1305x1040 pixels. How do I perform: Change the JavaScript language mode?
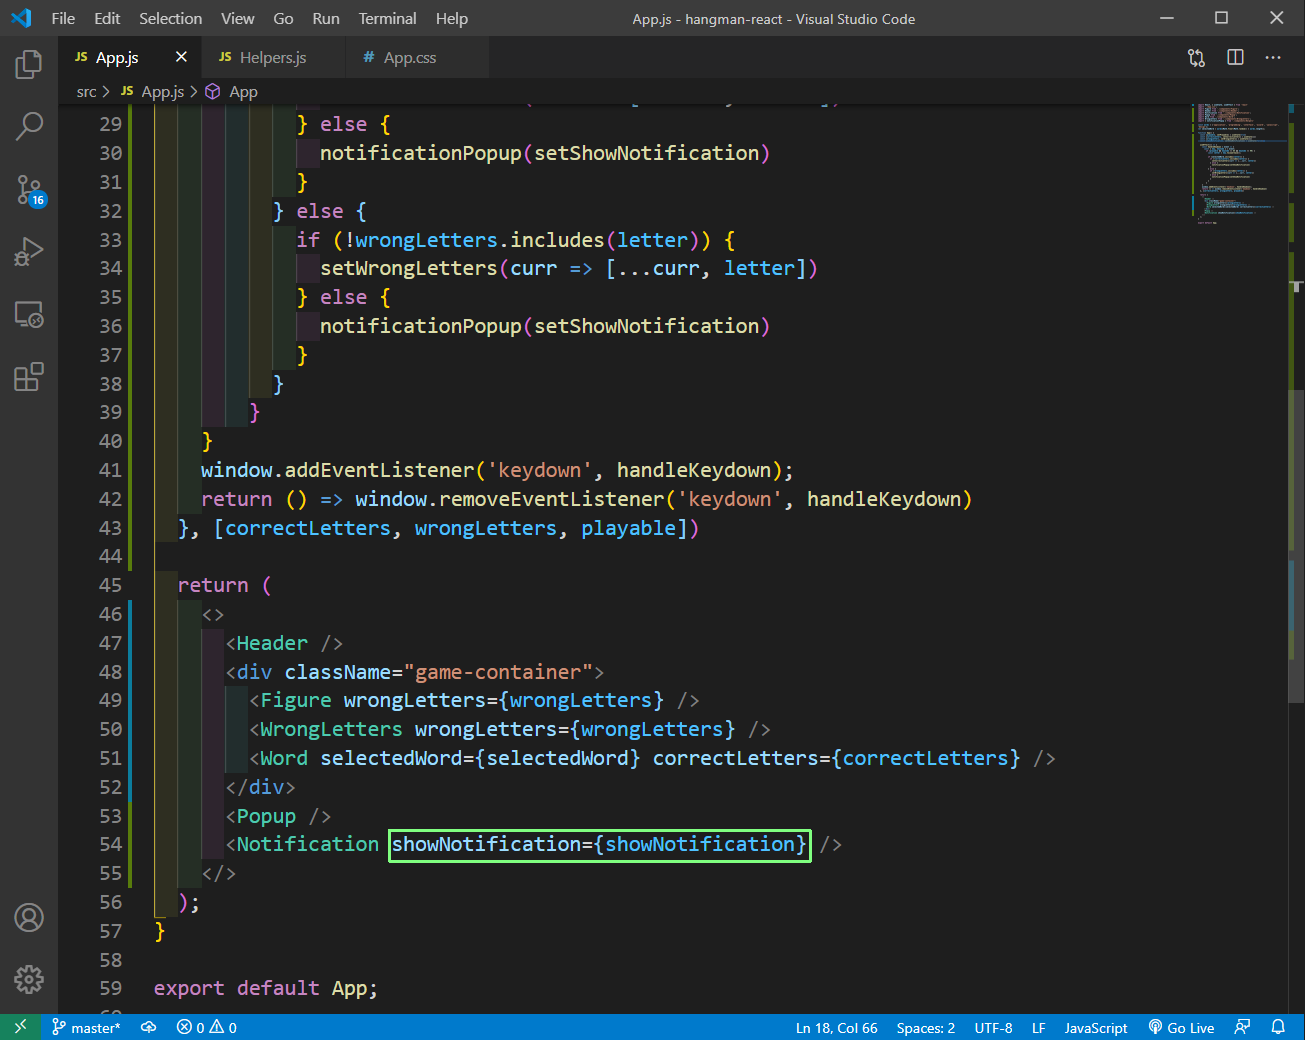coord(1095,1027)
